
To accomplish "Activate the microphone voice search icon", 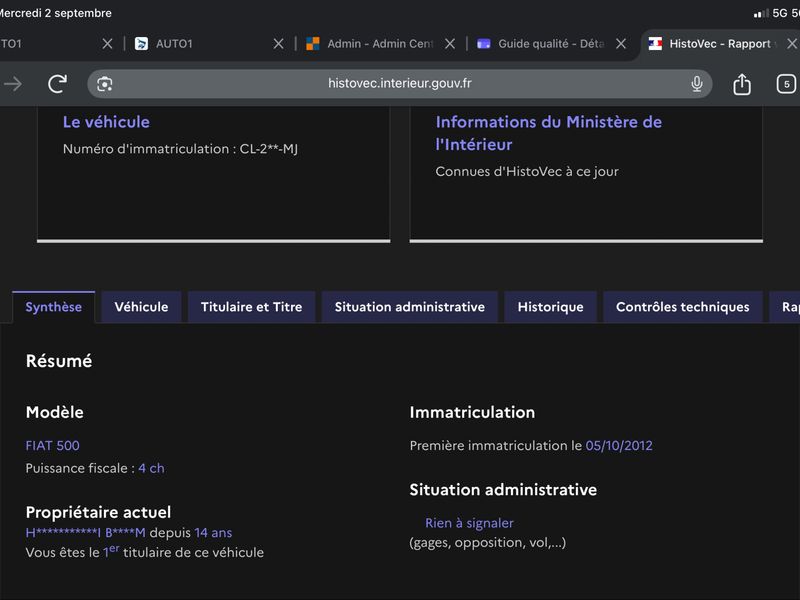I will coord(696,84).
